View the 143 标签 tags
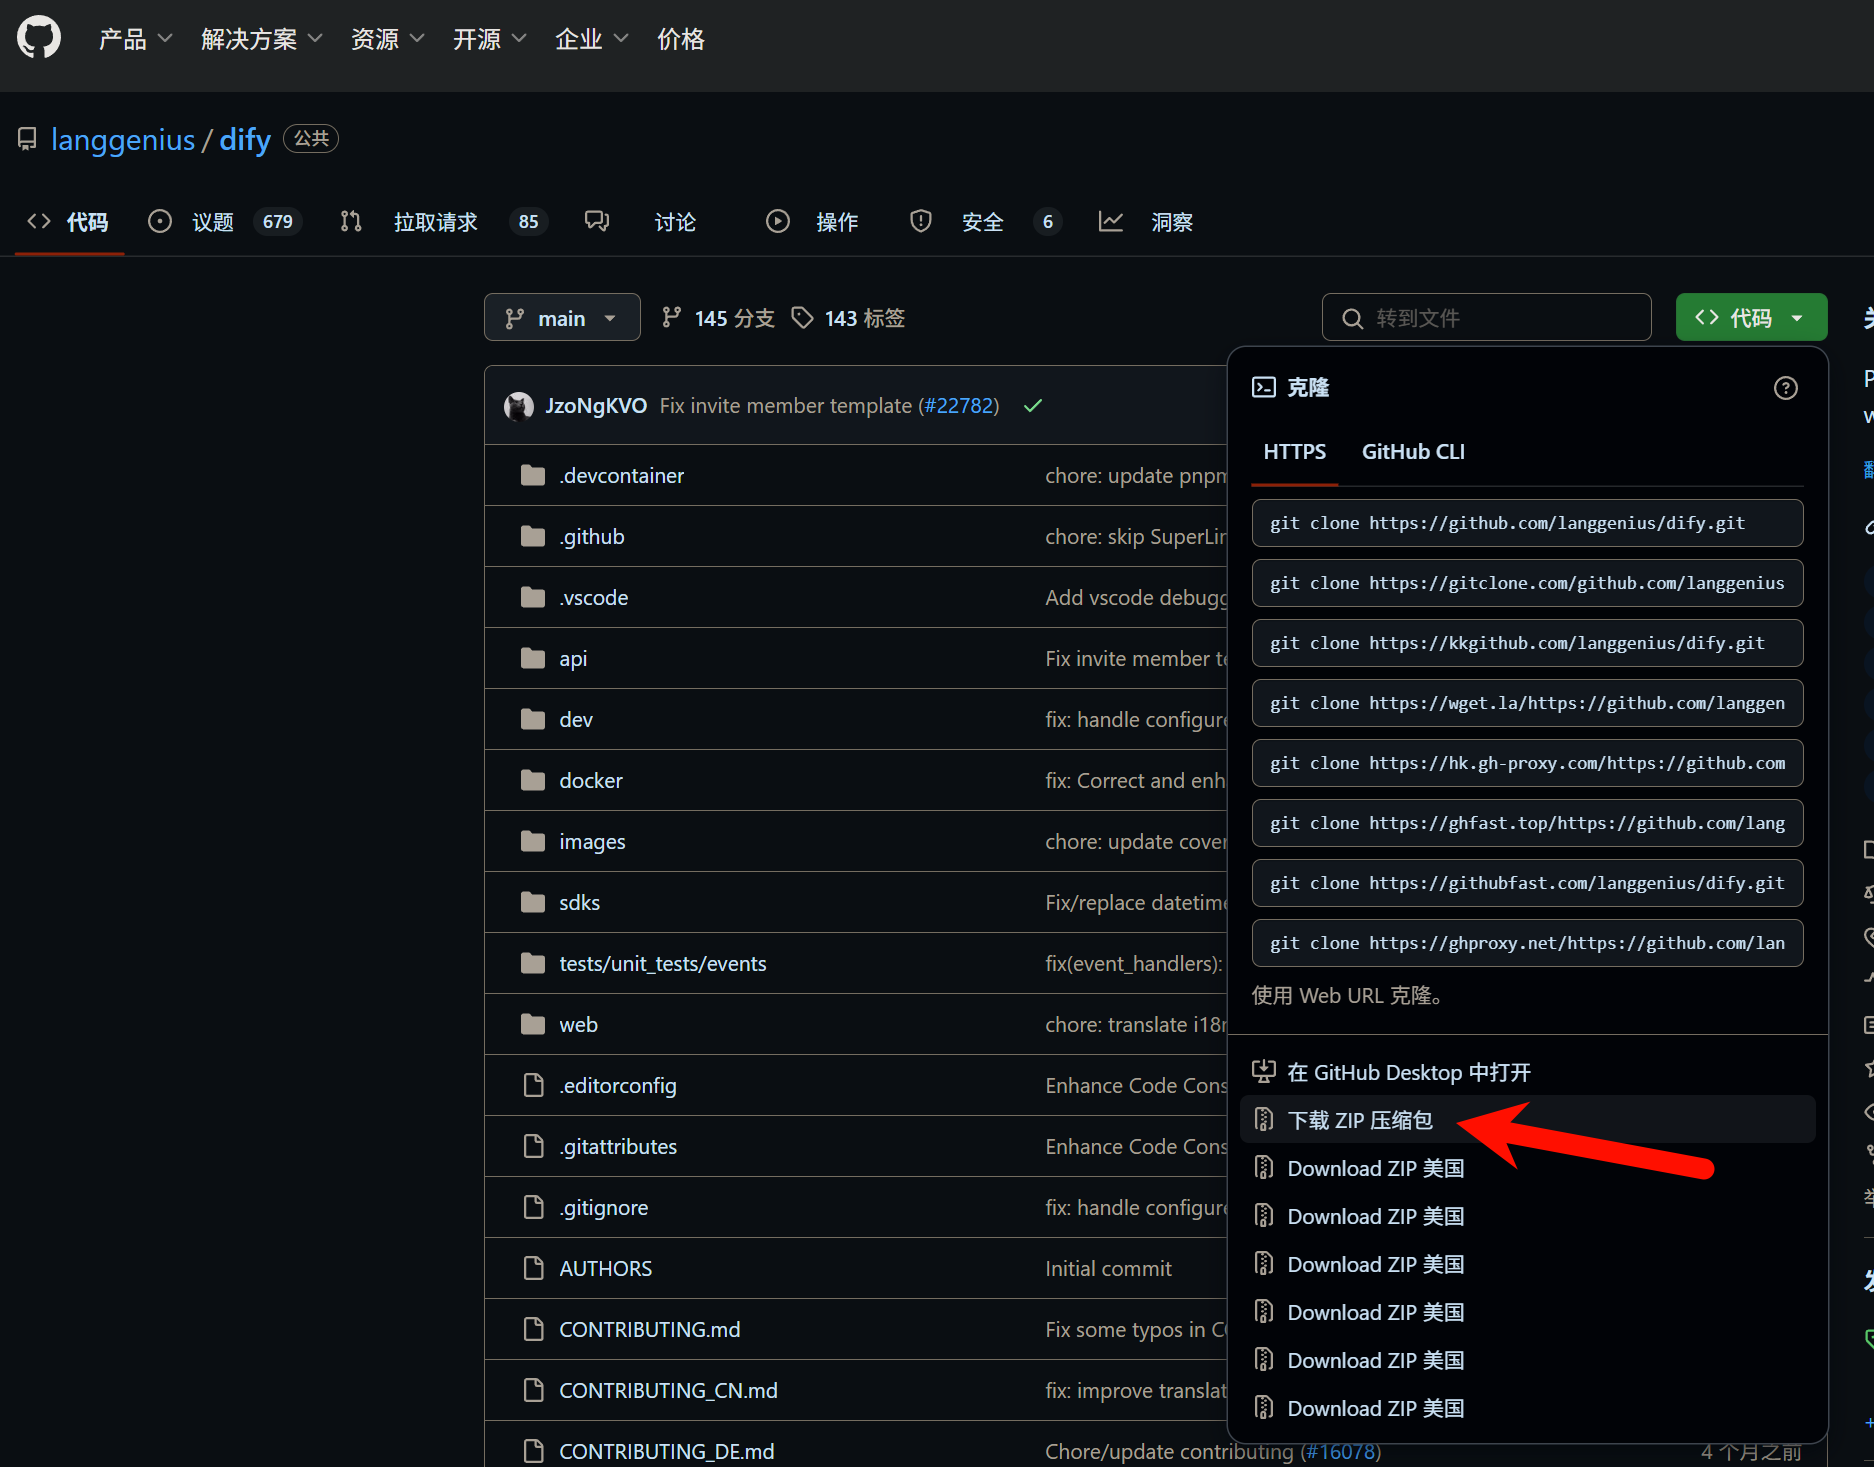This screenshot has width=1874, height=1467. (x=848, y=318)
